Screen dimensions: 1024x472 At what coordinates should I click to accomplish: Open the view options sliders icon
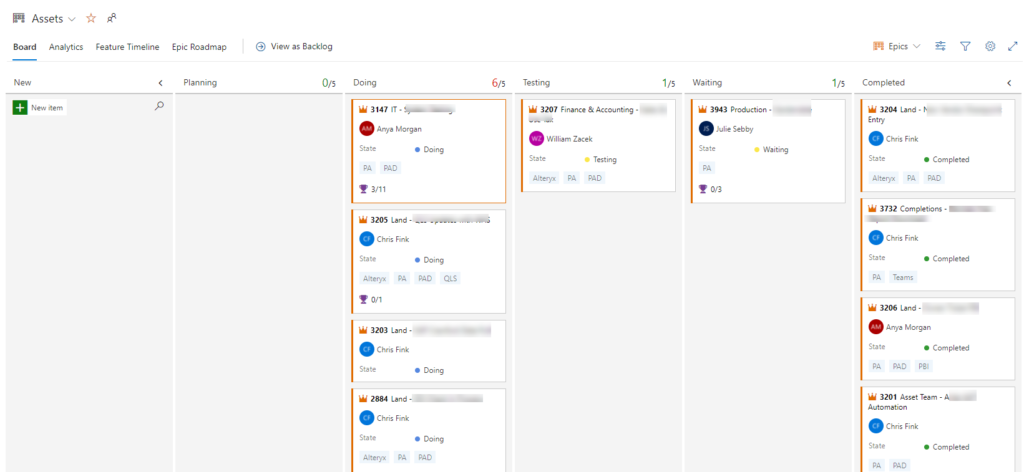pos(940,46)
